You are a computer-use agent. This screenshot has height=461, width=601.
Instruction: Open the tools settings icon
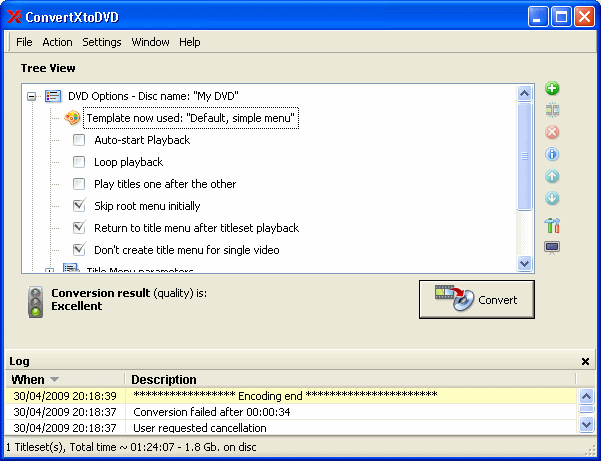552,225
